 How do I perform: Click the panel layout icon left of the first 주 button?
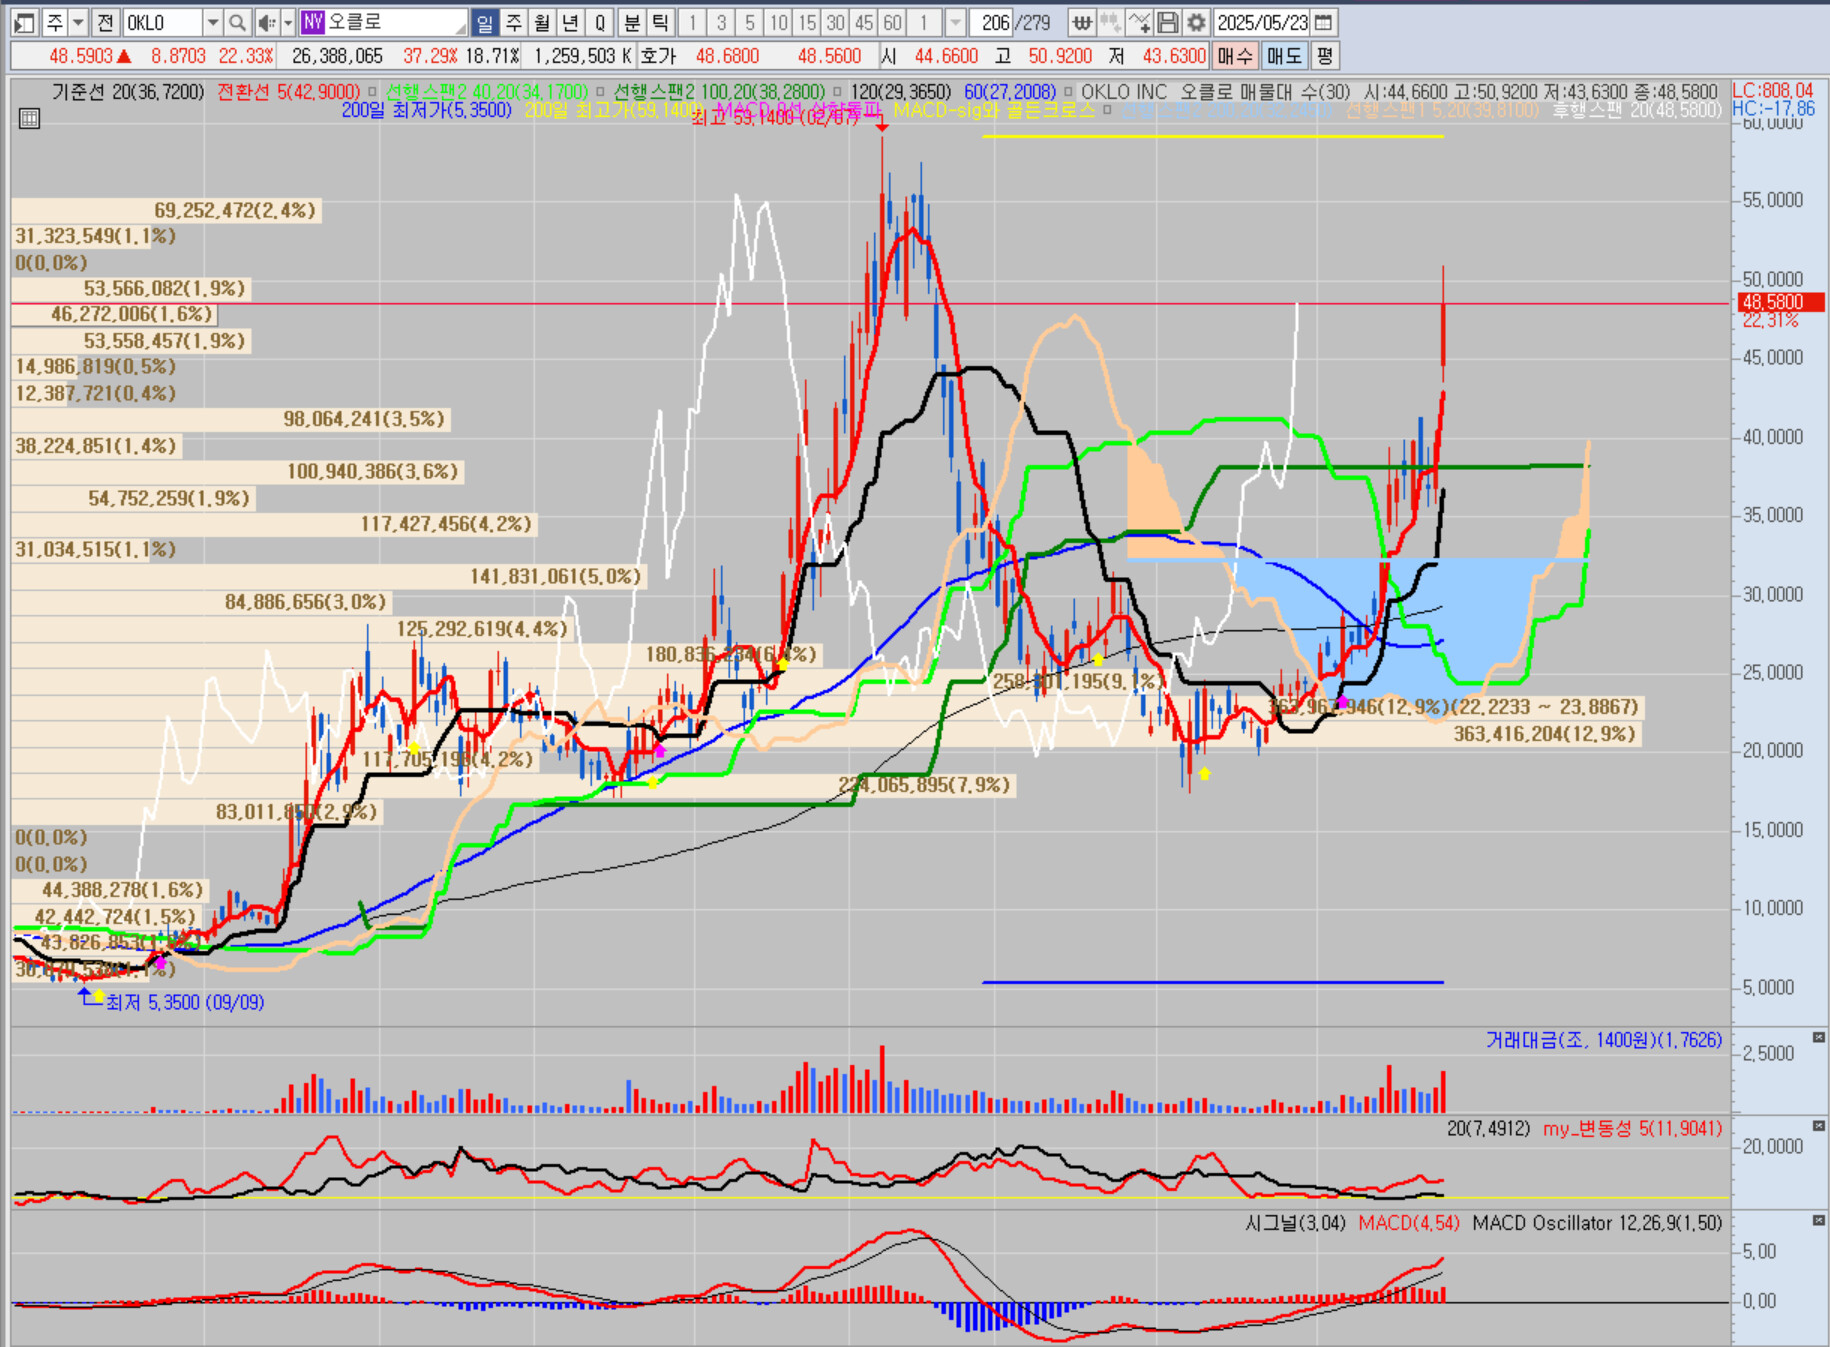coord(25,22)
